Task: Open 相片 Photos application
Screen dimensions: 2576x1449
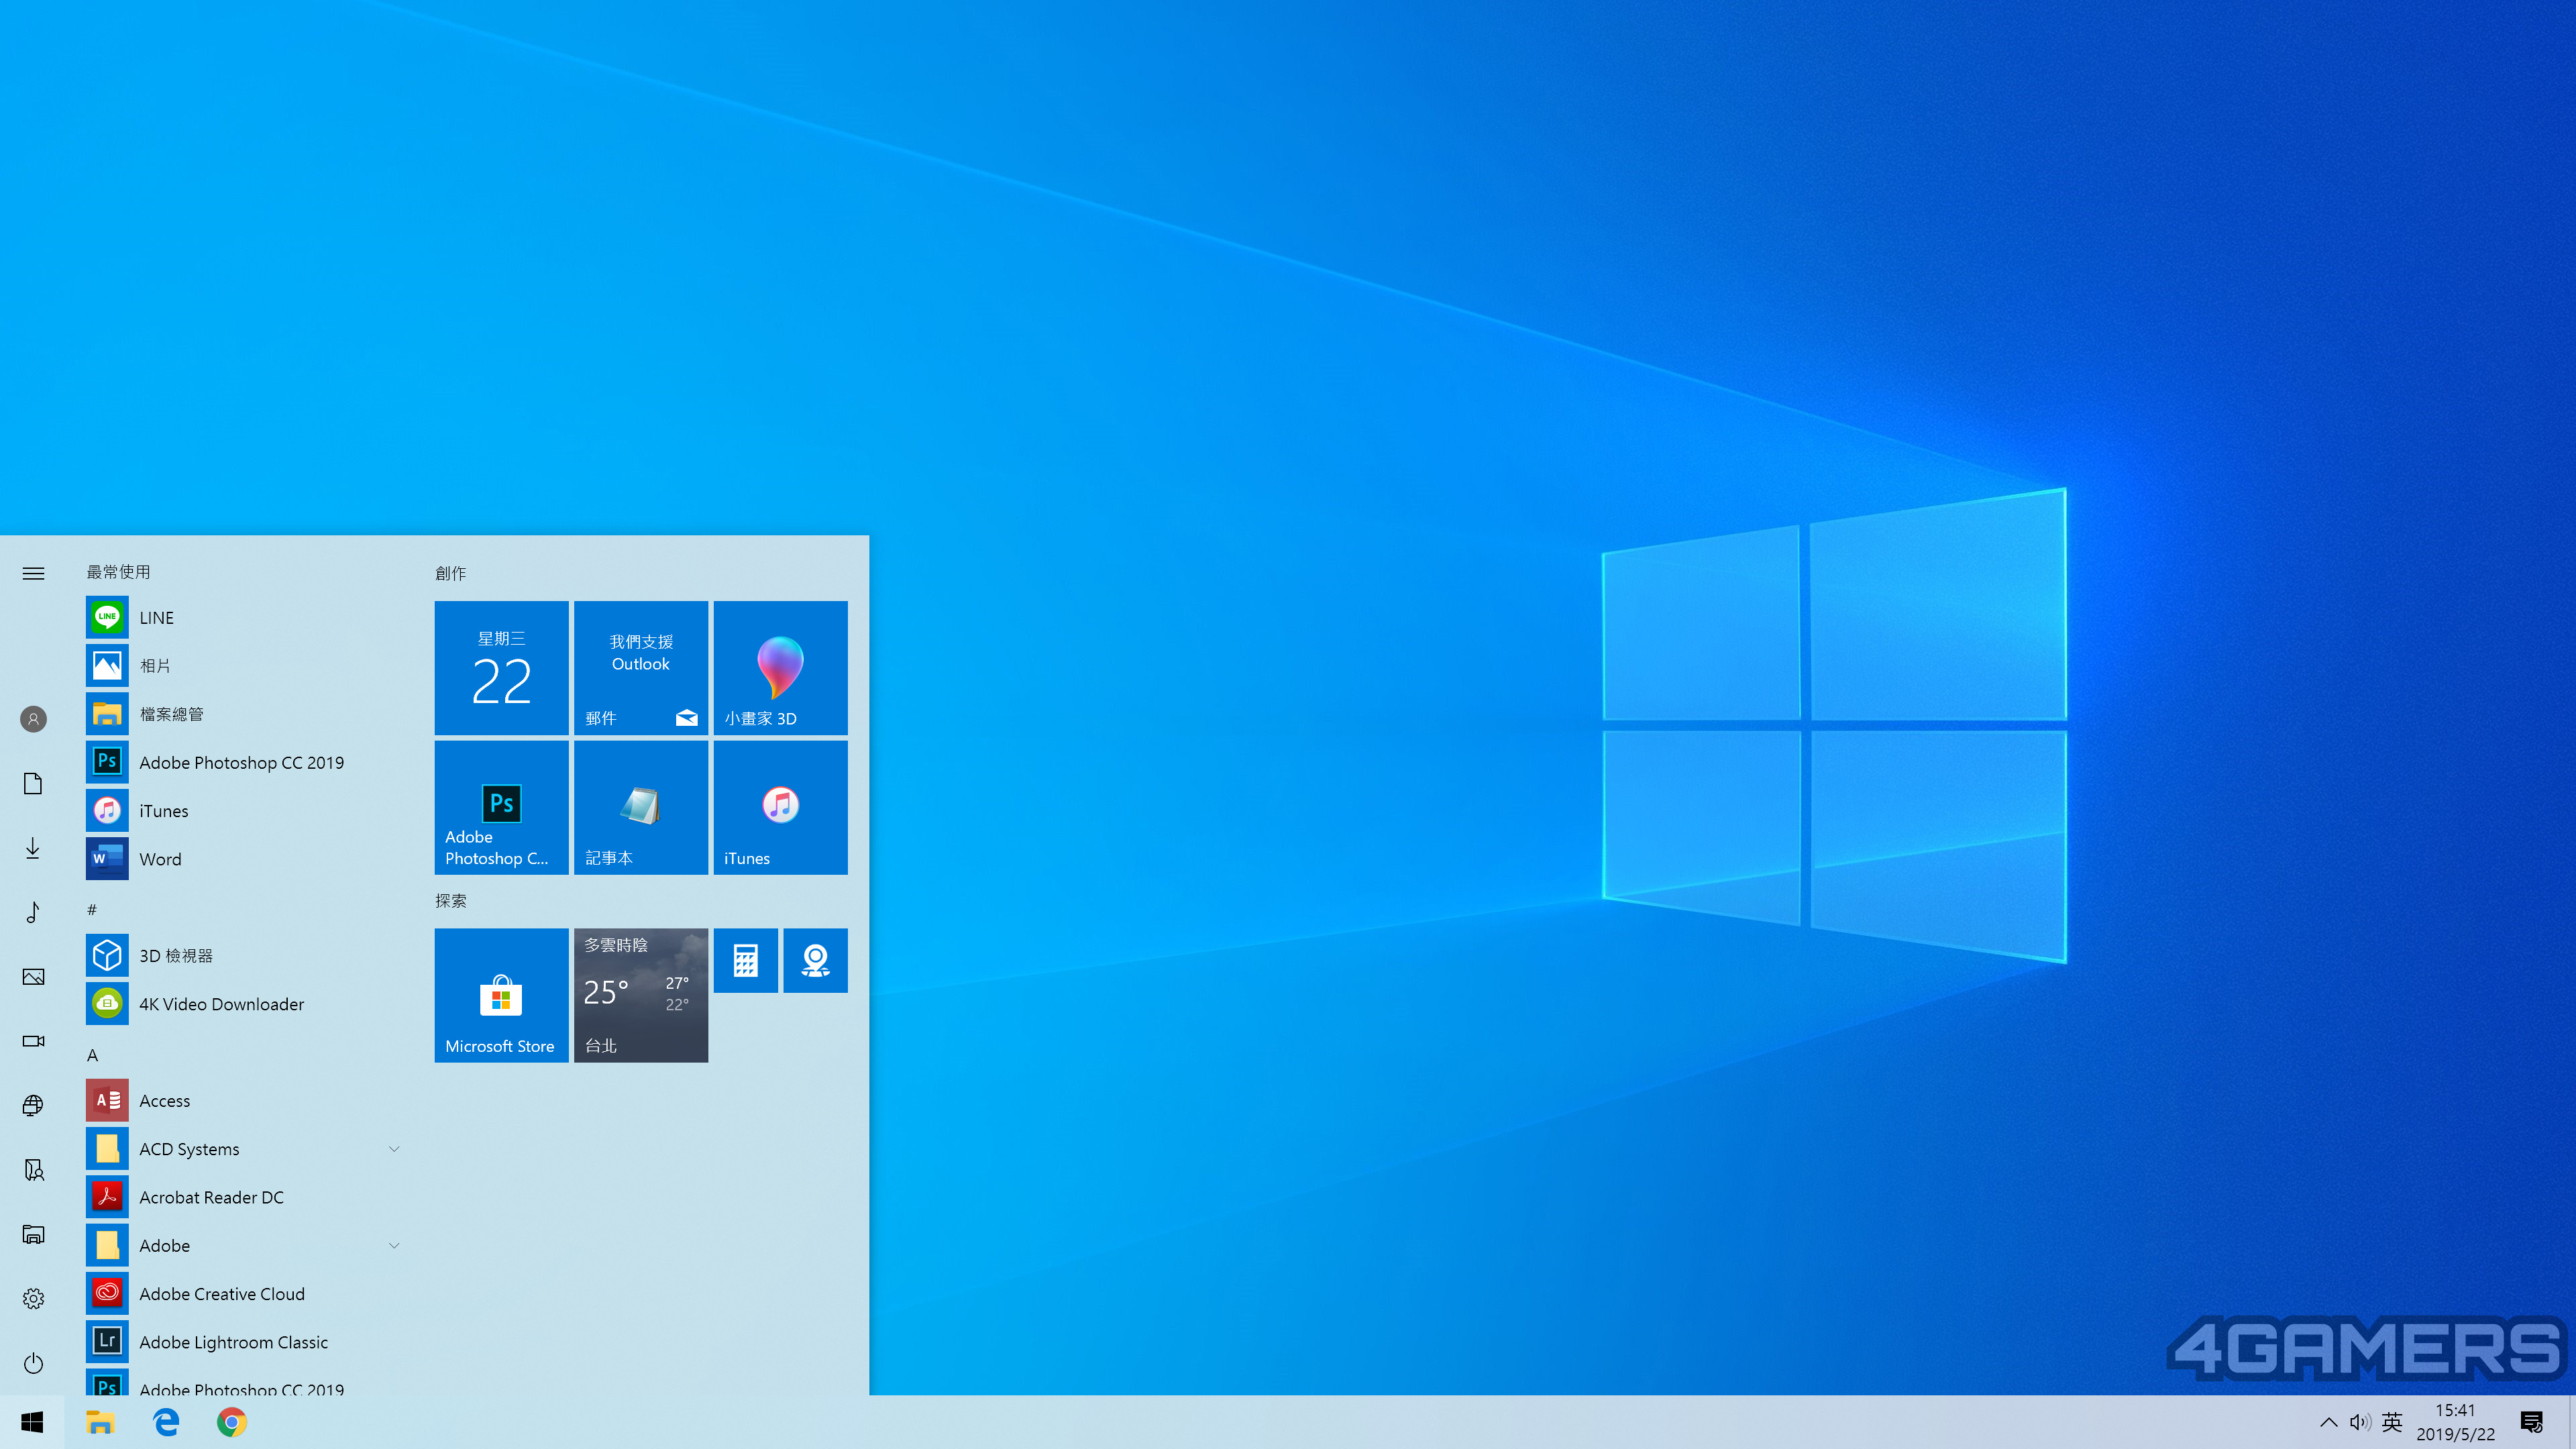Action: coord(156,665)
